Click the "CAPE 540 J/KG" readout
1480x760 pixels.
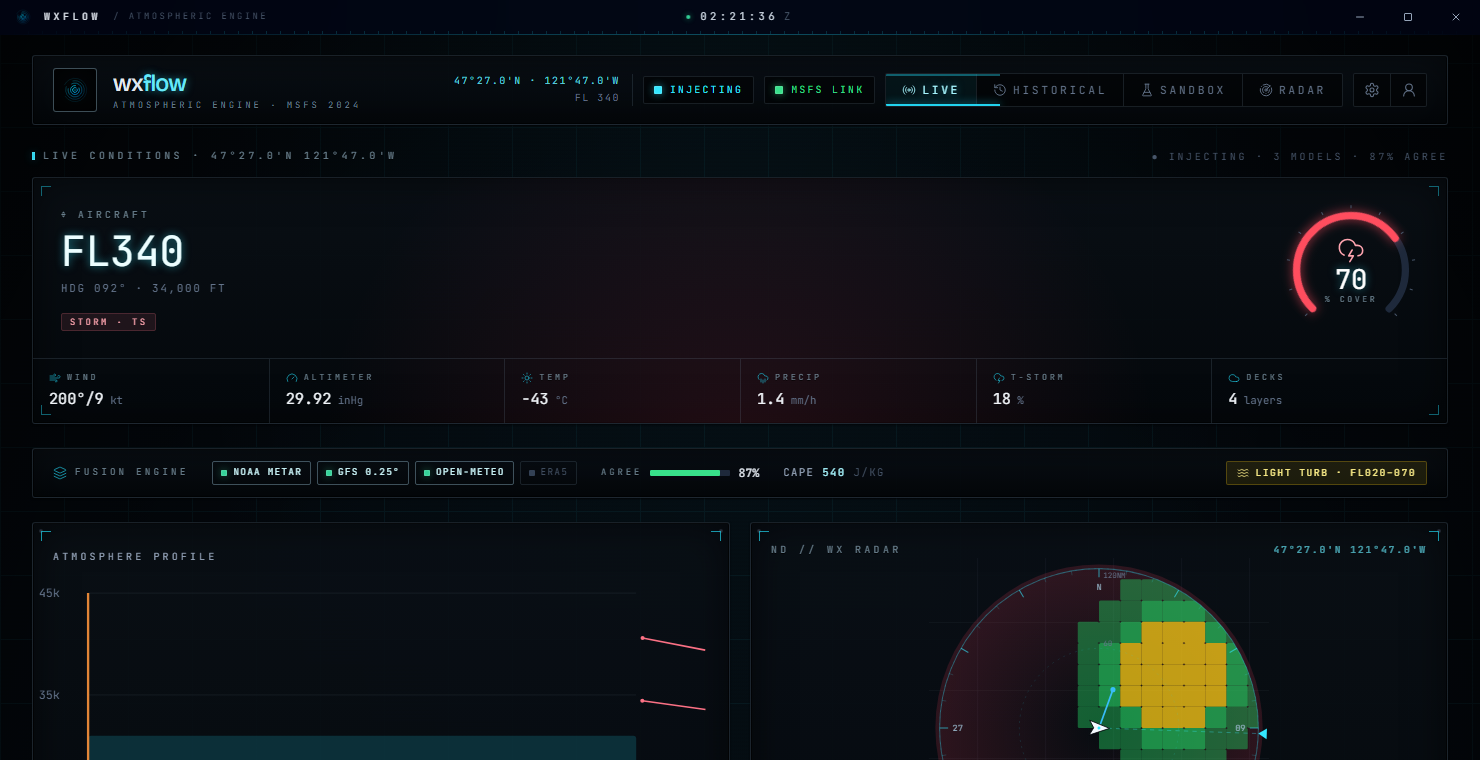833,473
